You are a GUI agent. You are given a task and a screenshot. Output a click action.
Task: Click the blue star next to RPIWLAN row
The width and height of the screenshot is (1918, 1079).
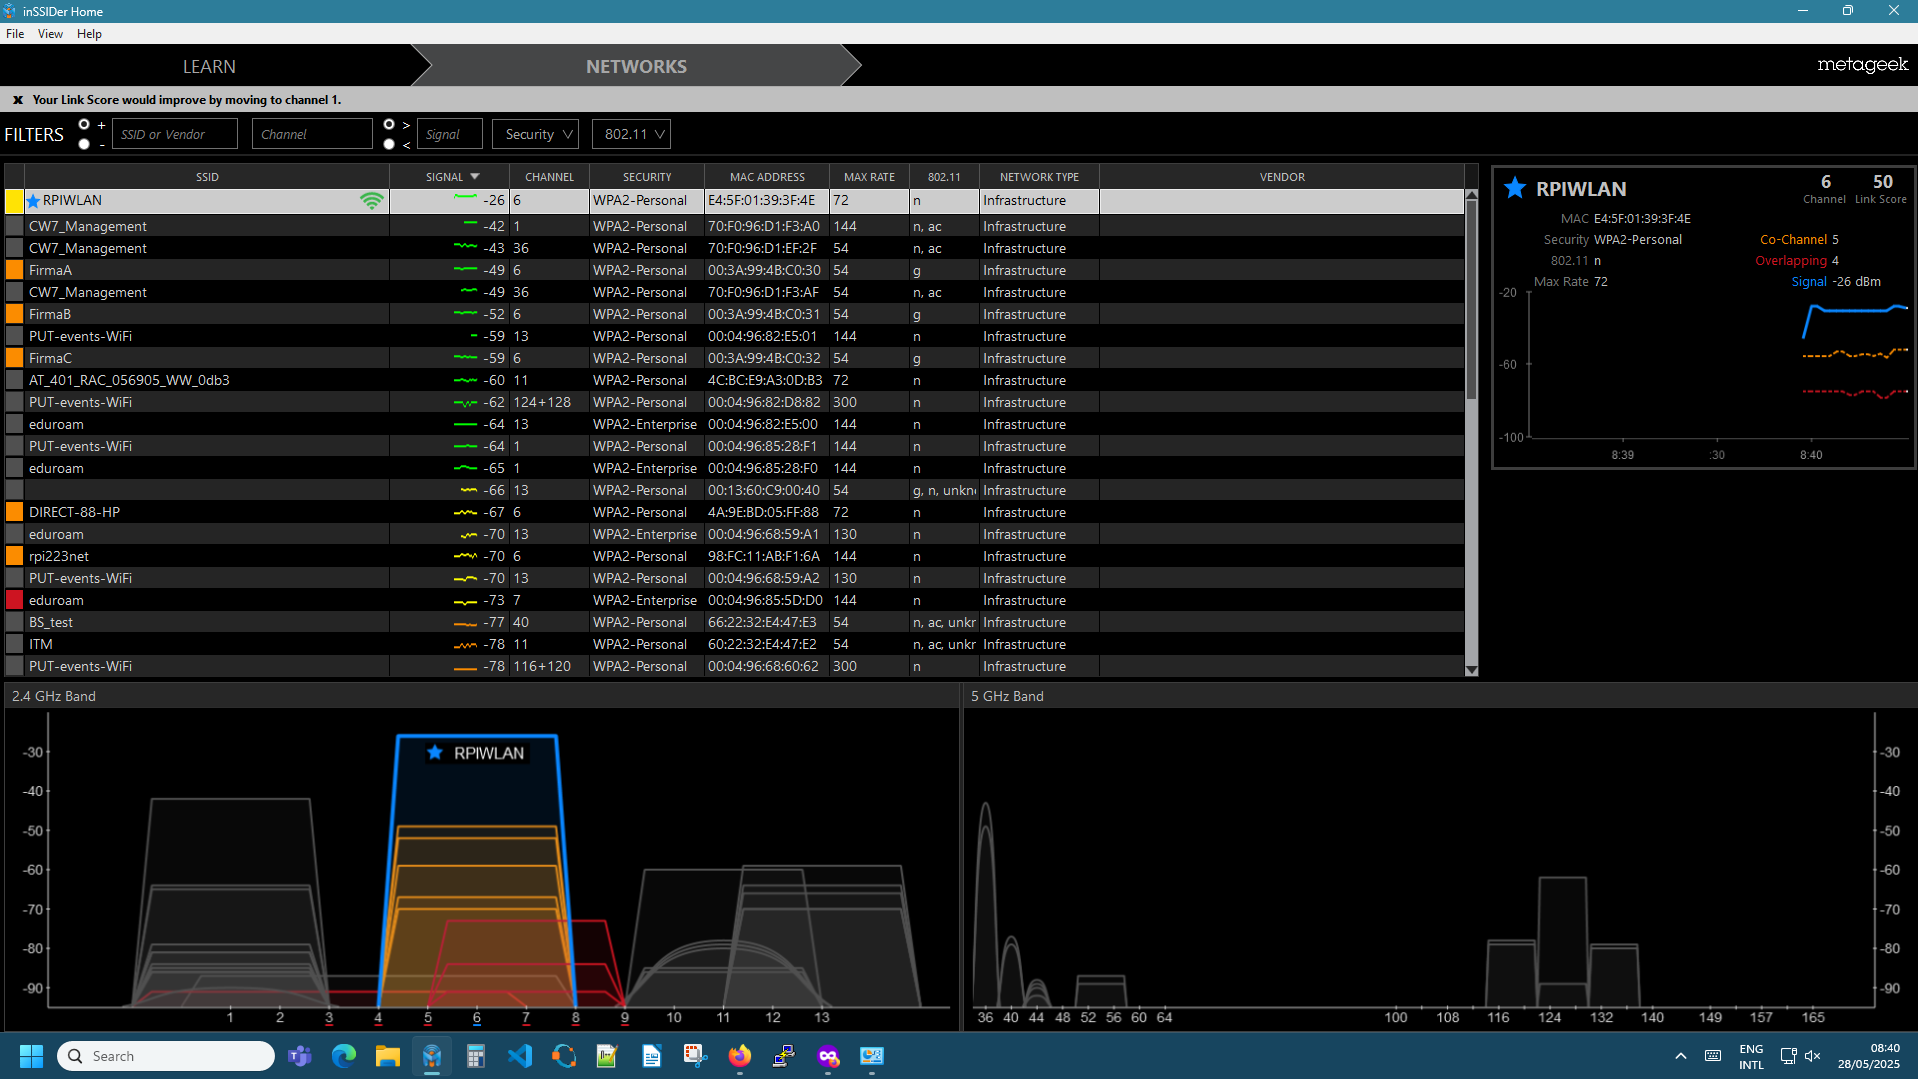pyautogui.click(x=33, y=201)
